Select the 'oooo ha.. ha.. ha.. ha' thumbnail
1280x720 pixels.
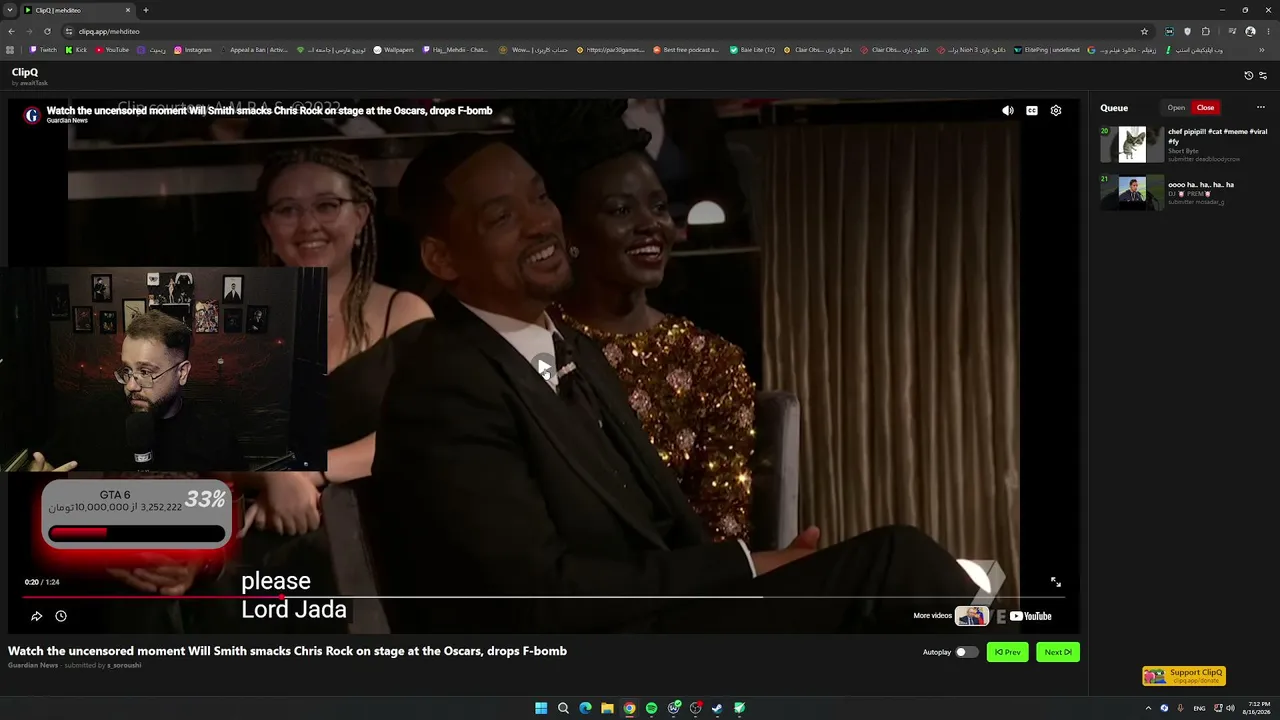pyautogui.click(x=1132, y=192)
